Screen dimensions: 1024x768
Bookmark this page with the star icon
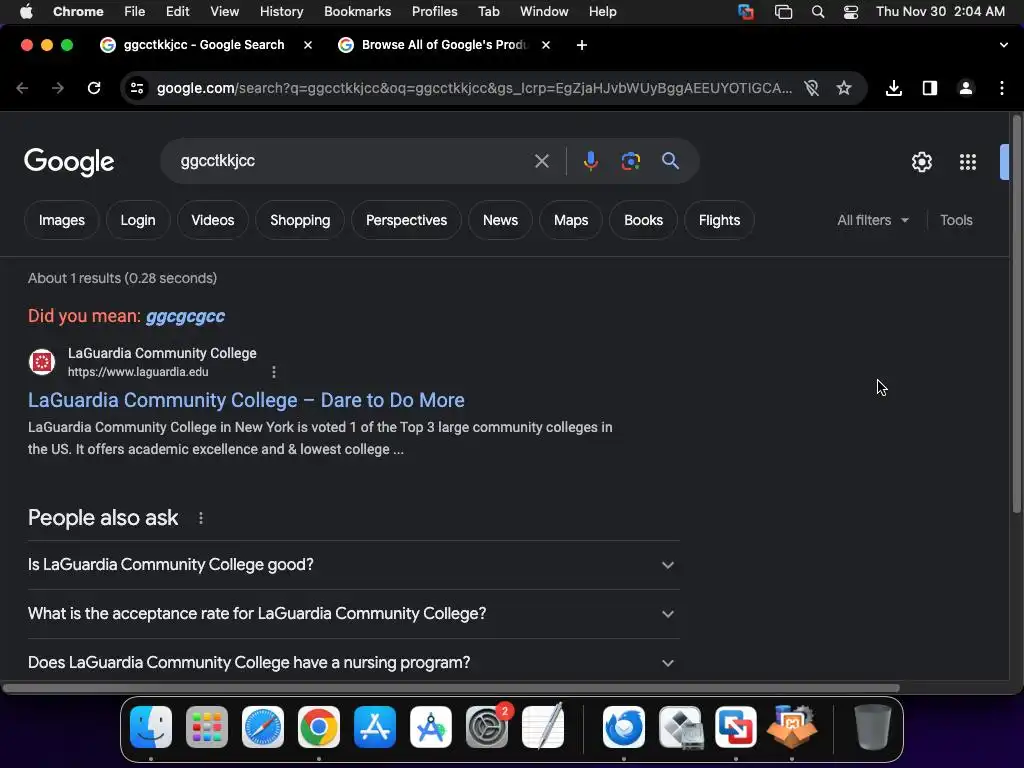click(844, 88)
